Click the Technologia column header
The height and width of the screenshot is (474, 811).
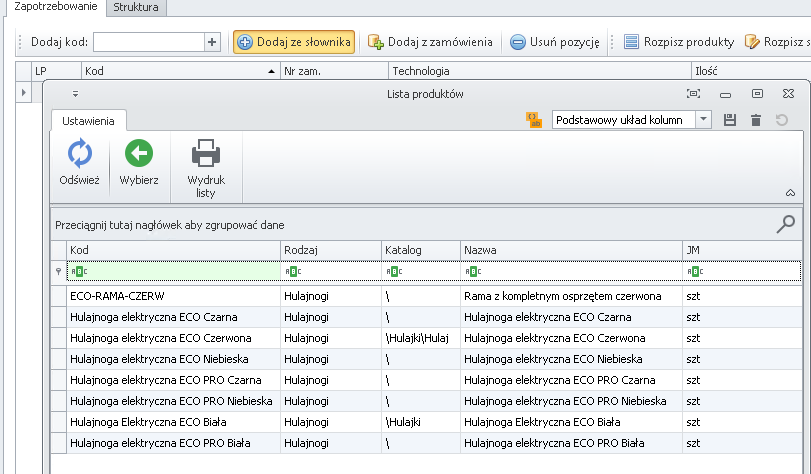[x=539, y=71]
